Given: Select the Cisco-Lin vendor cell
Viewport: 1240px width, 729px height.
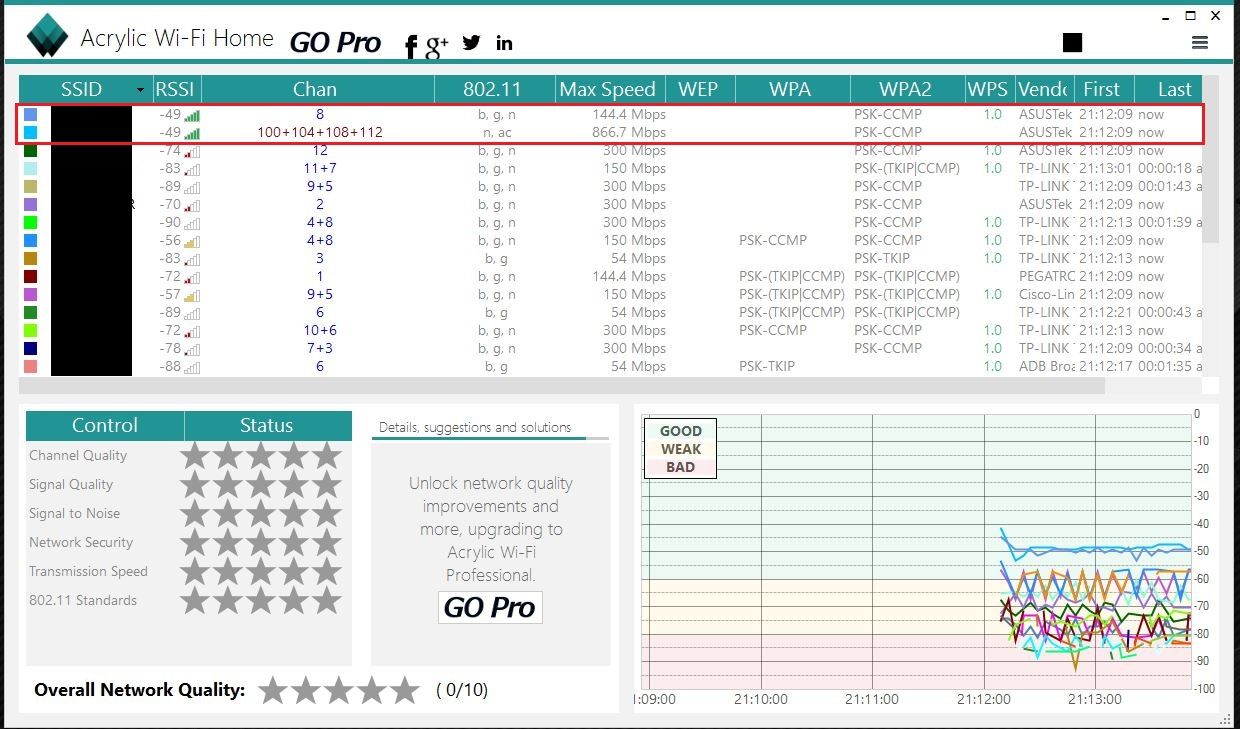Looking at the screenshot, I should (x=1046, y=294).
